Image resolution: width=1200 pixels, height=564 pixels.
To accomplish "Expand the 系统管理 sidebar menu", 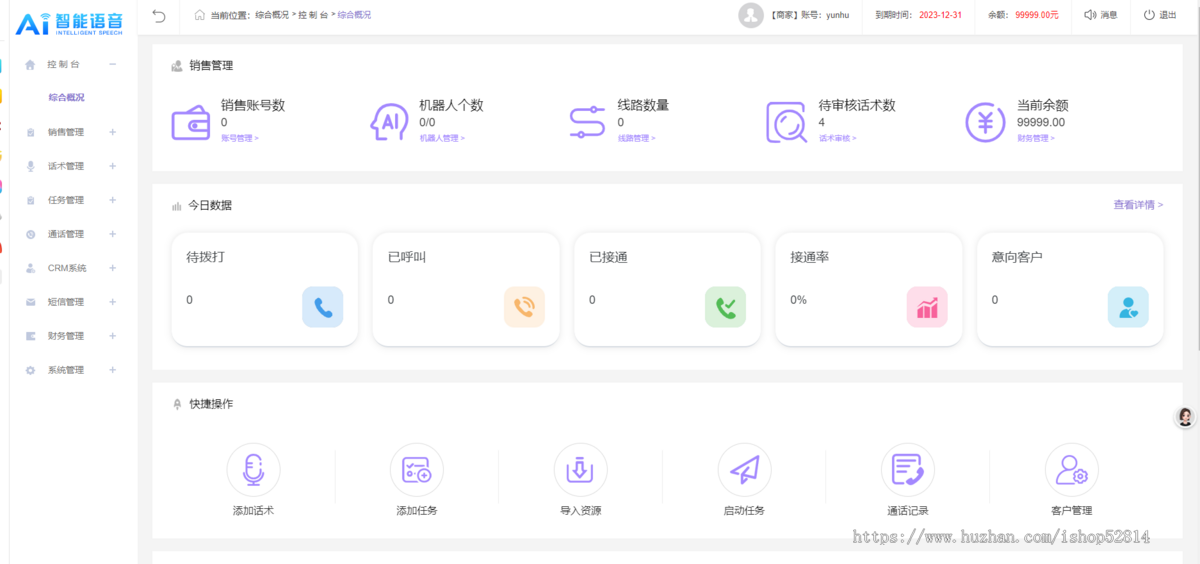I will coord(112,370).
